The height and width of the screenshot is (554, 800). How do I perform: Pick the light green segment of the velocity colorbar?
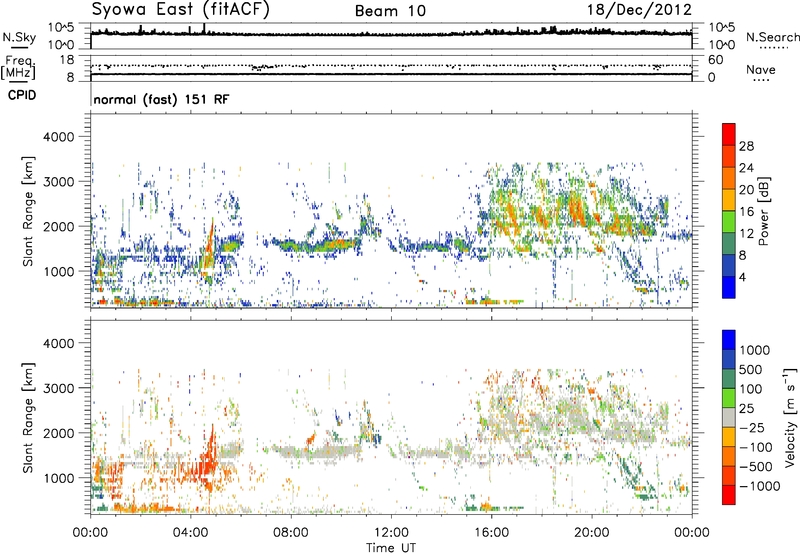(x=729, y=398)
